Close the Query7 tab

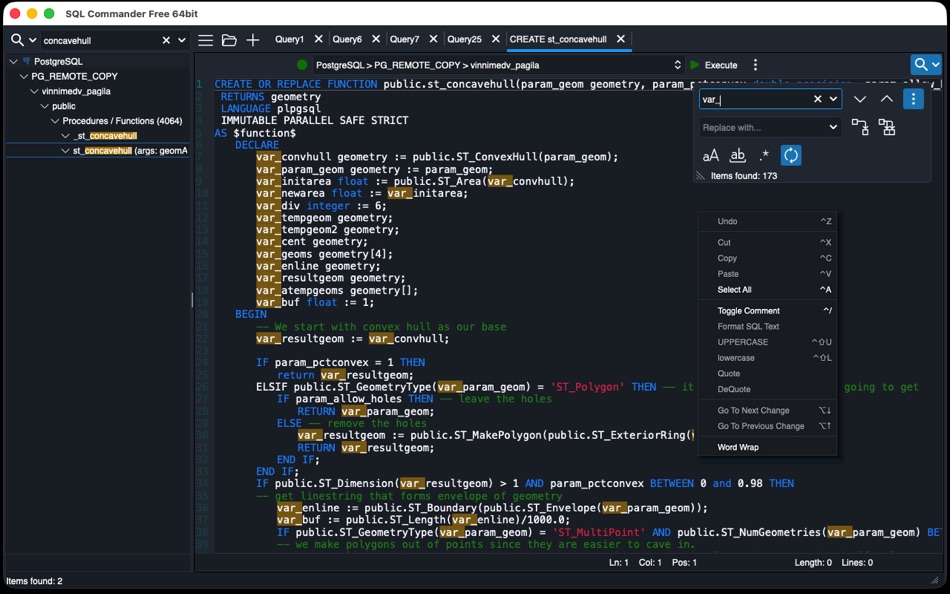433,39
